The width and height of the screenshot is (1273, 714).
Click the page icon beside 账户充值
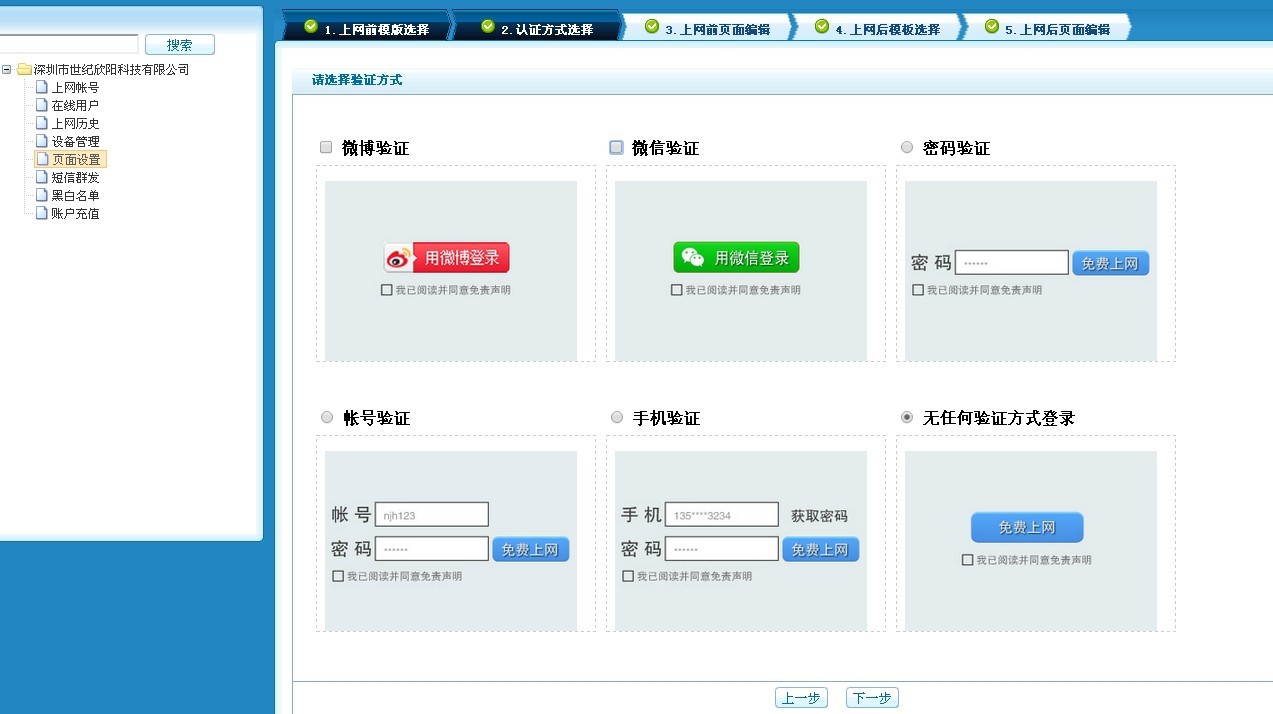42,213
